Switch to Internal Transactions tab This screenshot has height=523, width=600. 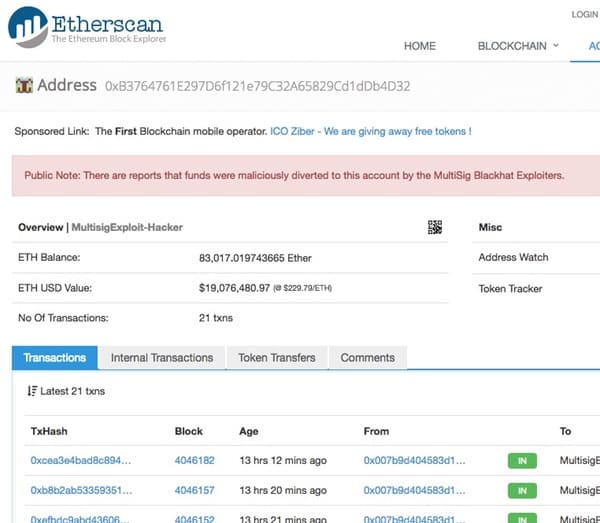coord(162,358)
